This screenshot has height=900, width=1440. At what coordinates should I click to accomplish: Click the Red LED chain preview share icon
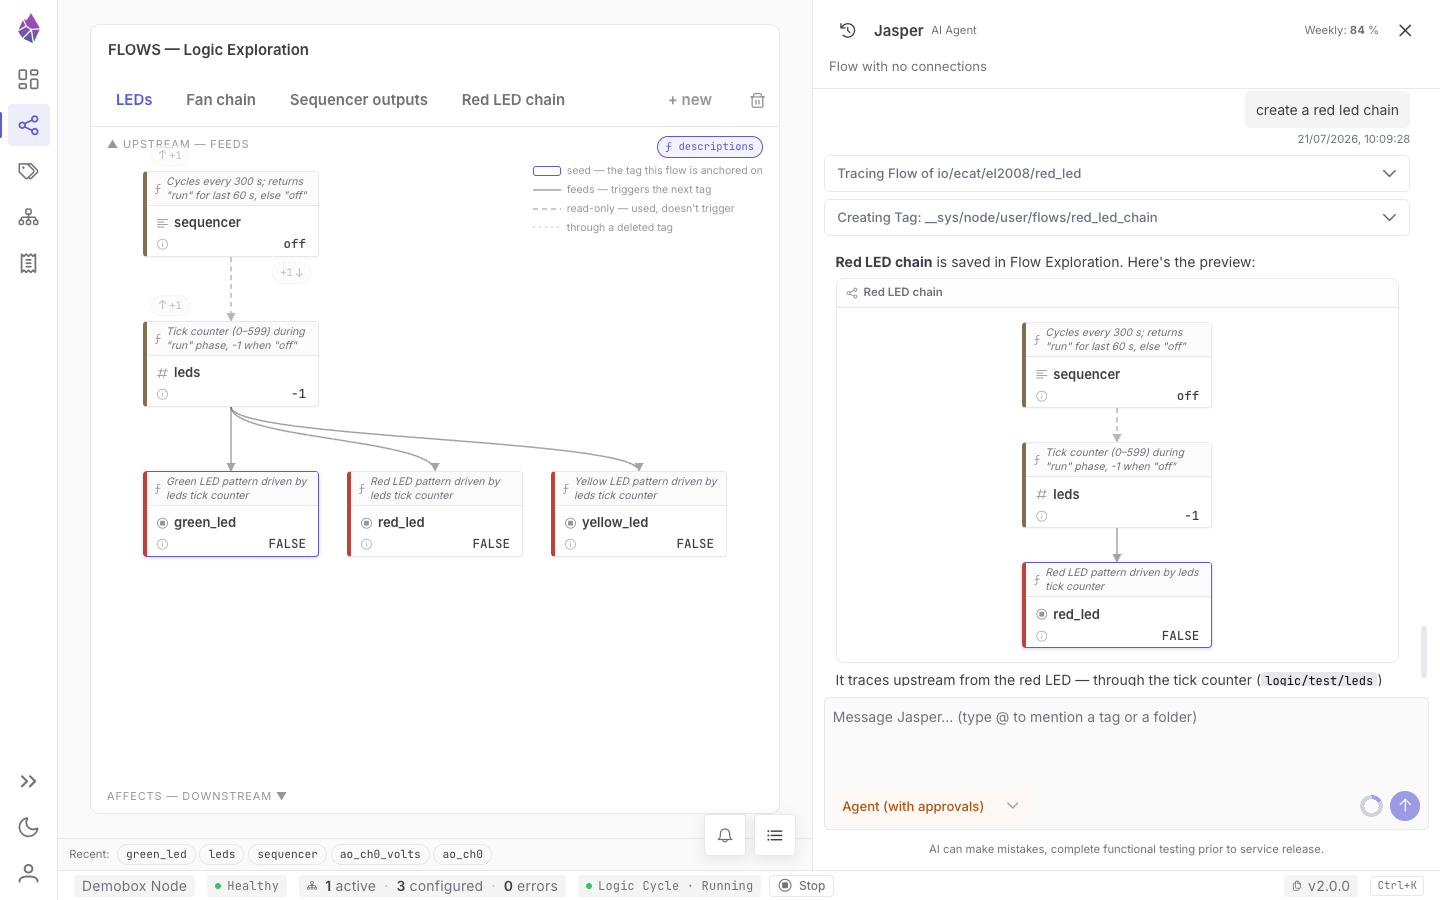852,293
